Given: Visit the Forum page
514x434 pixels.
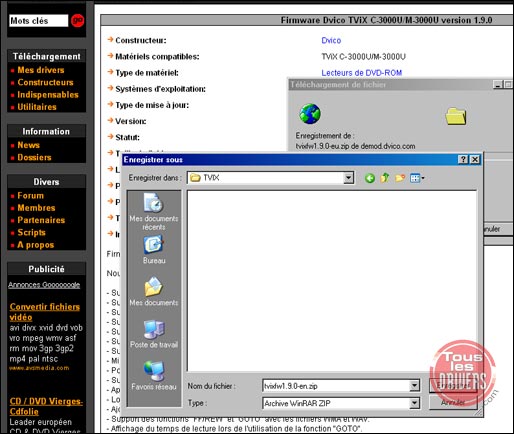Looking at the screenshot, I should [x=30, y=195].
